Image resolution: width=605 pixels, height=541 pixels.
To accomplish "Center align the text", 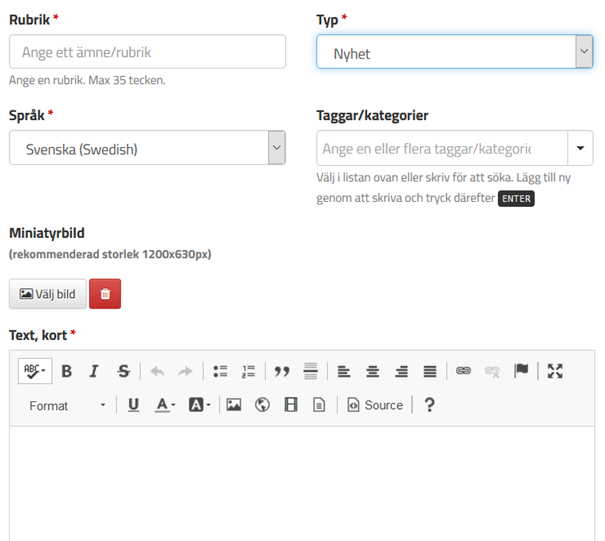I will pyautogui.click(x=372, y=371).
